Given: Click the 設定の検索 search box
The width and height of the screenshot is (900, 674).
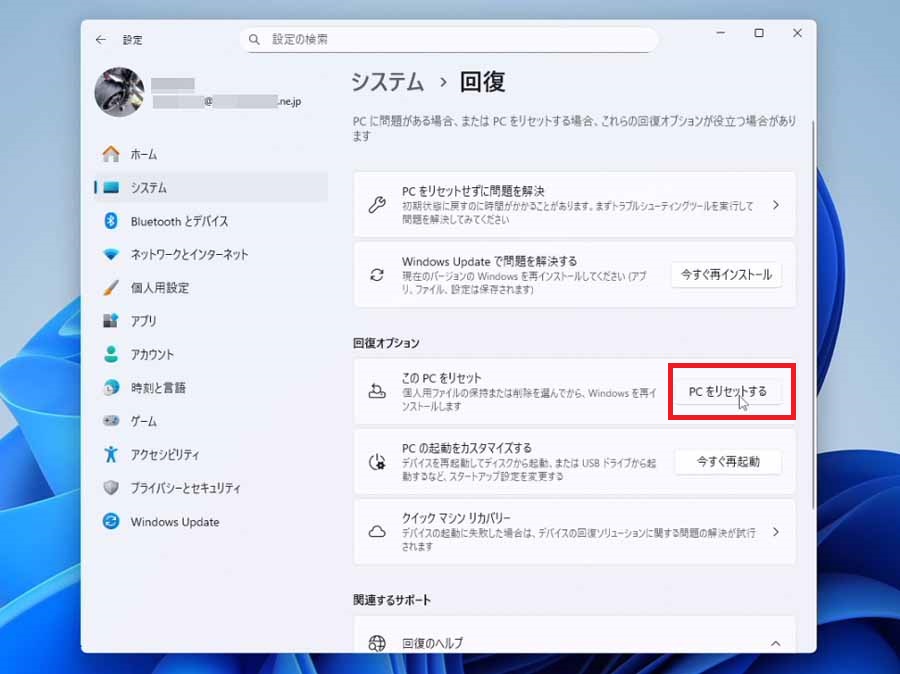Looking at the screenshot, I should 449,39.
